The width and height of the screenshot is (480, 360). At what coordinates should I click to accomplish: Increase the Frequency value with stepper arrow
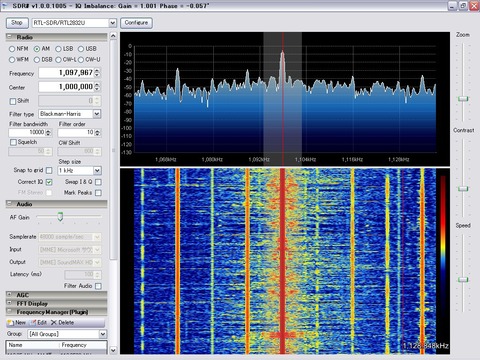pos(97,71)
